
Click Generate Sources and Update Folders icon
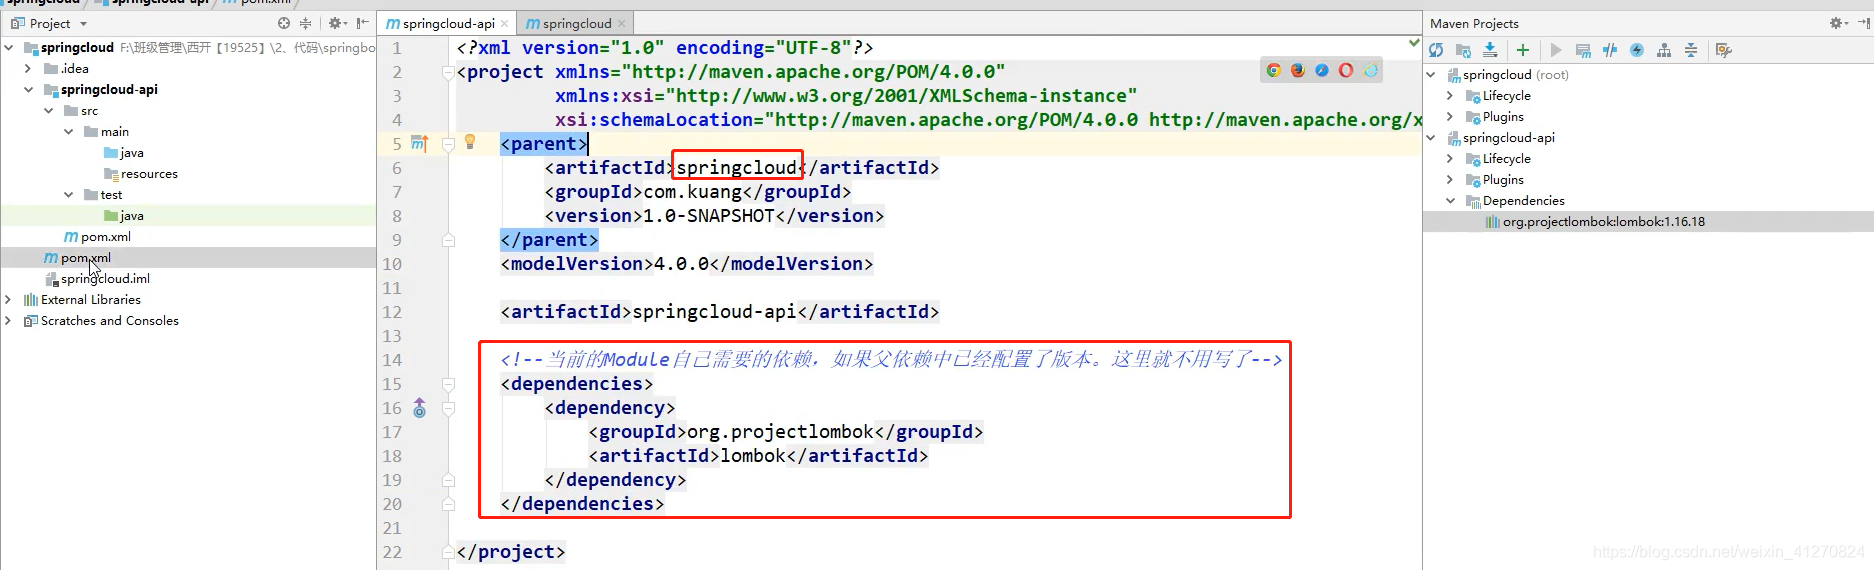point(1463,50)
